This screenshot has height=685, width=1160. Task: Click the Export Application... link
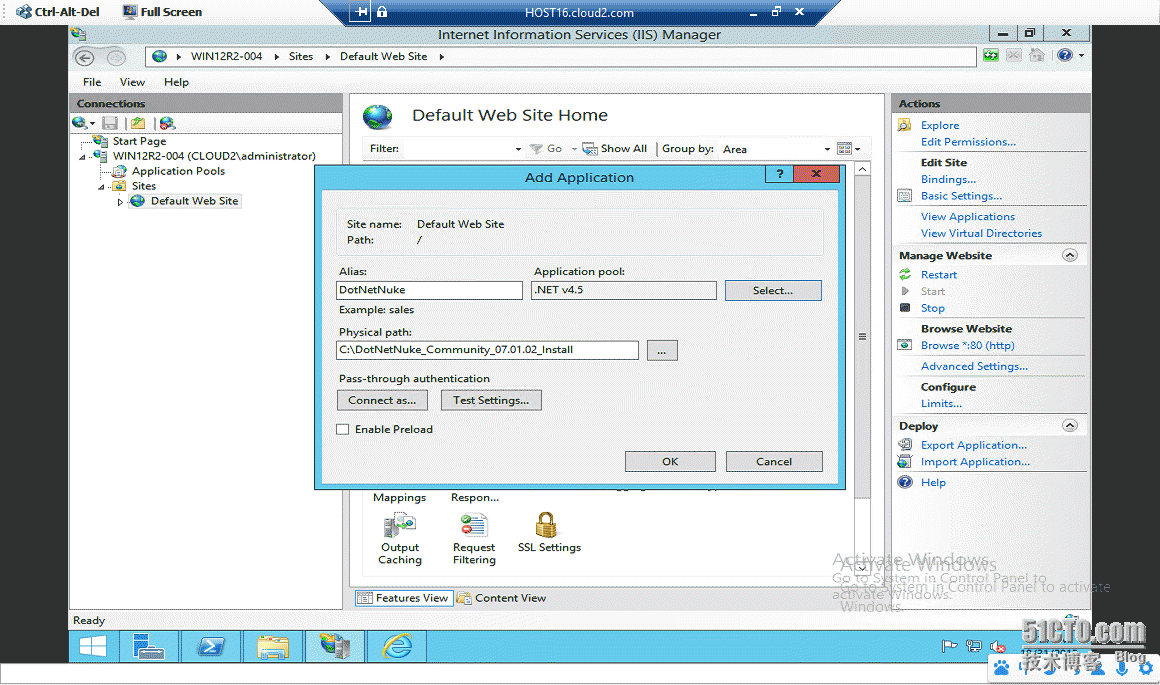[974, 445]
